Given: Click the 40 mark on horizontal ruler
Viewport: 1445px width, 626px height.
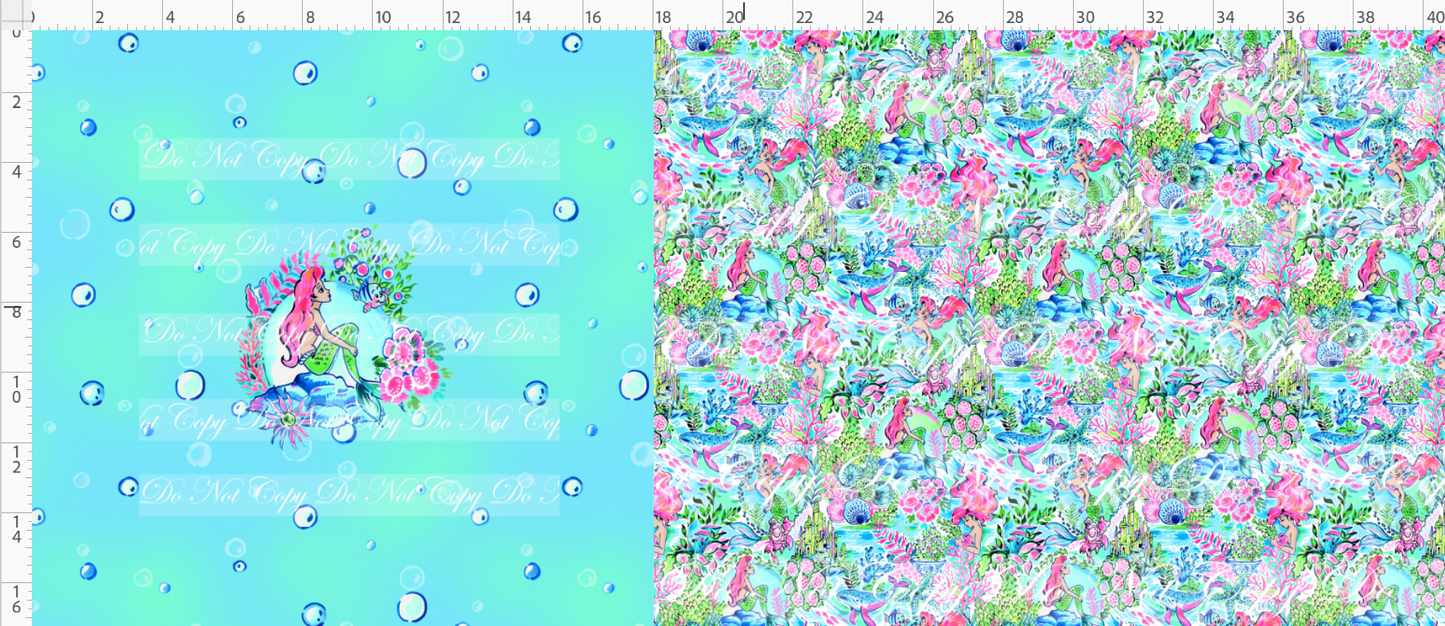Looking at the screenshot, I should 1435,17.
